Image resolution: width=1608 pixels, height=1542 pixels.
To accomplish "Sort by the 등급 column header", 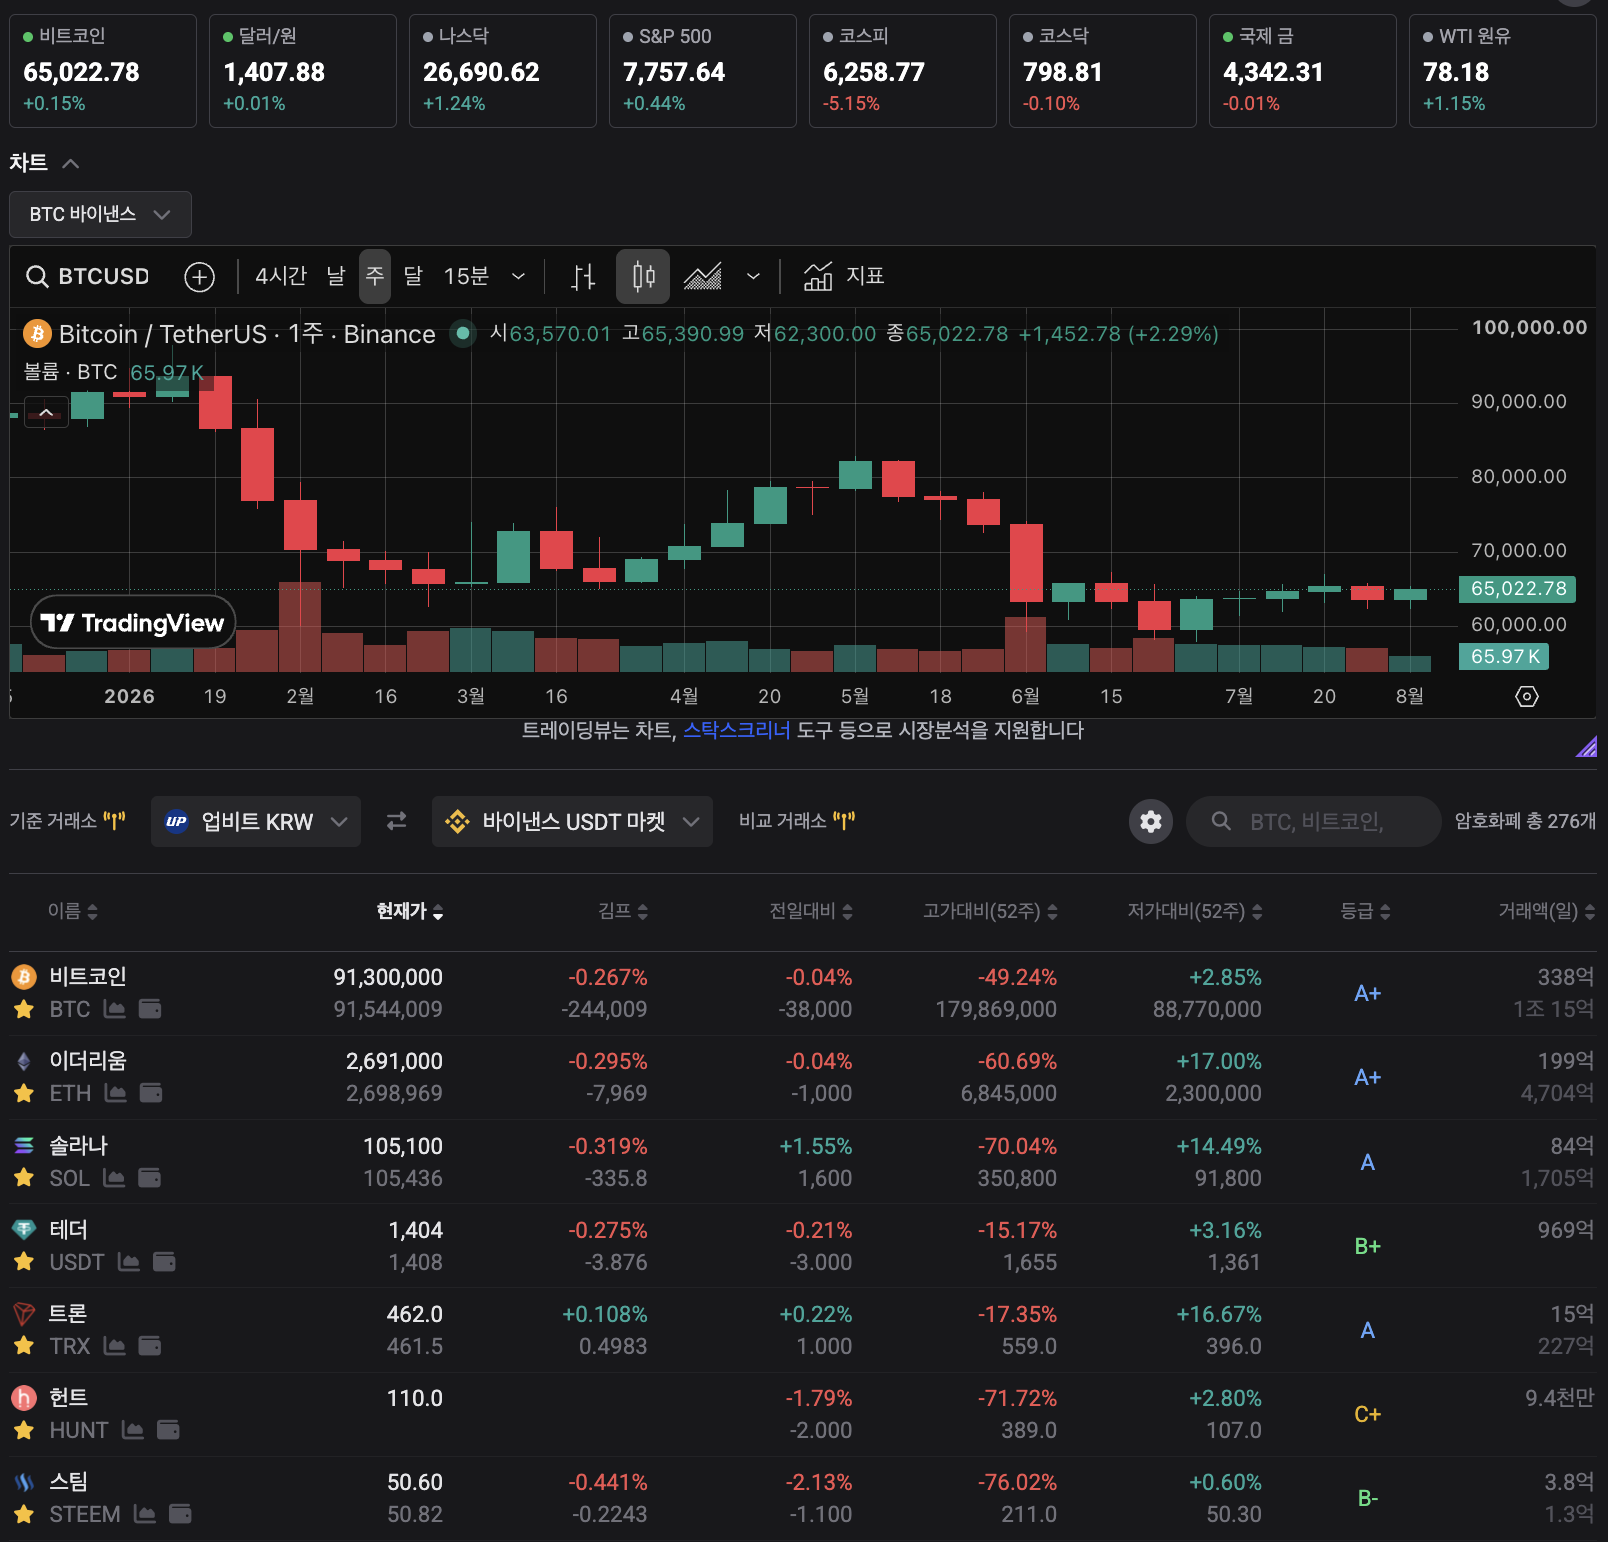I will (1365, 911).
